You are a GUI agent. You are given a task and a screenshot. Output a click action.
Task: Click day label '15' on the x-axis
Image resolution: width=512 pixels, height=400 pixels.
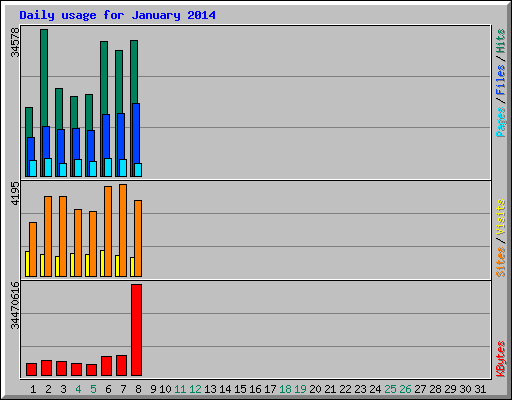coord(240,389)
